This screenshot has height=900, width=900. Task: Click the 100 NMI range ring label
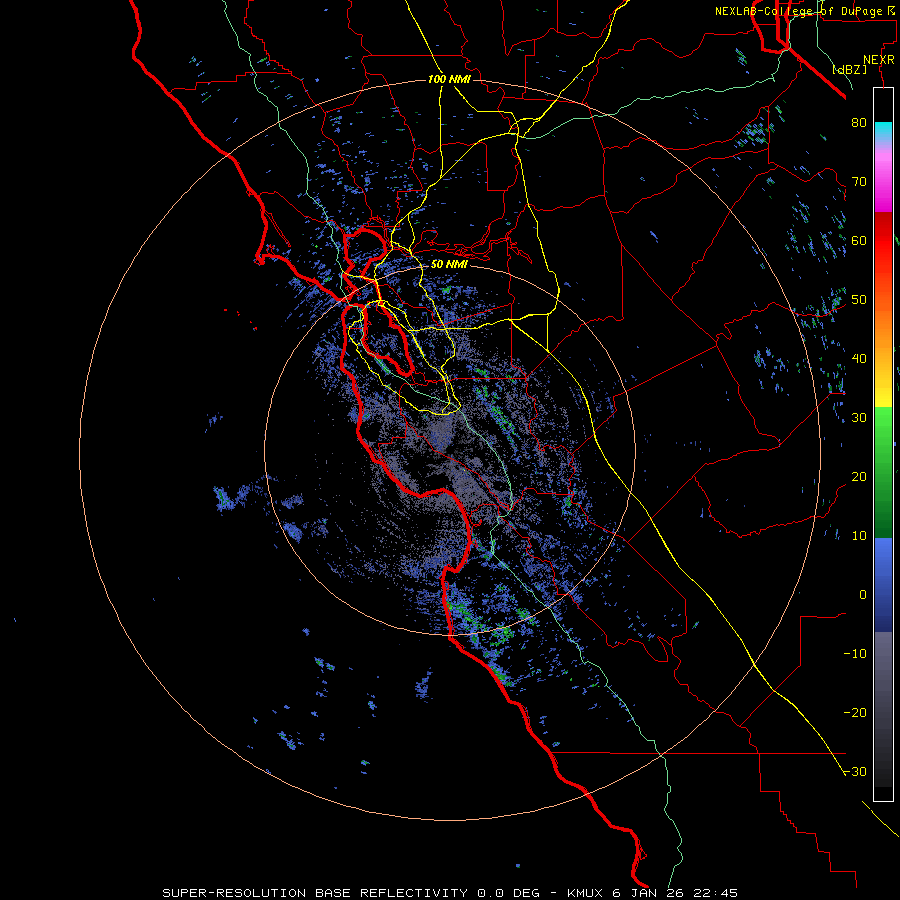[x=449, y=79]
